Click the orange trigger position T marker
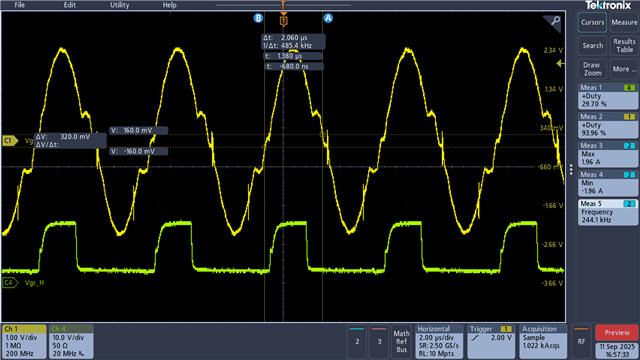Screen dimensions: 640x360 click(x=283, y=20)
